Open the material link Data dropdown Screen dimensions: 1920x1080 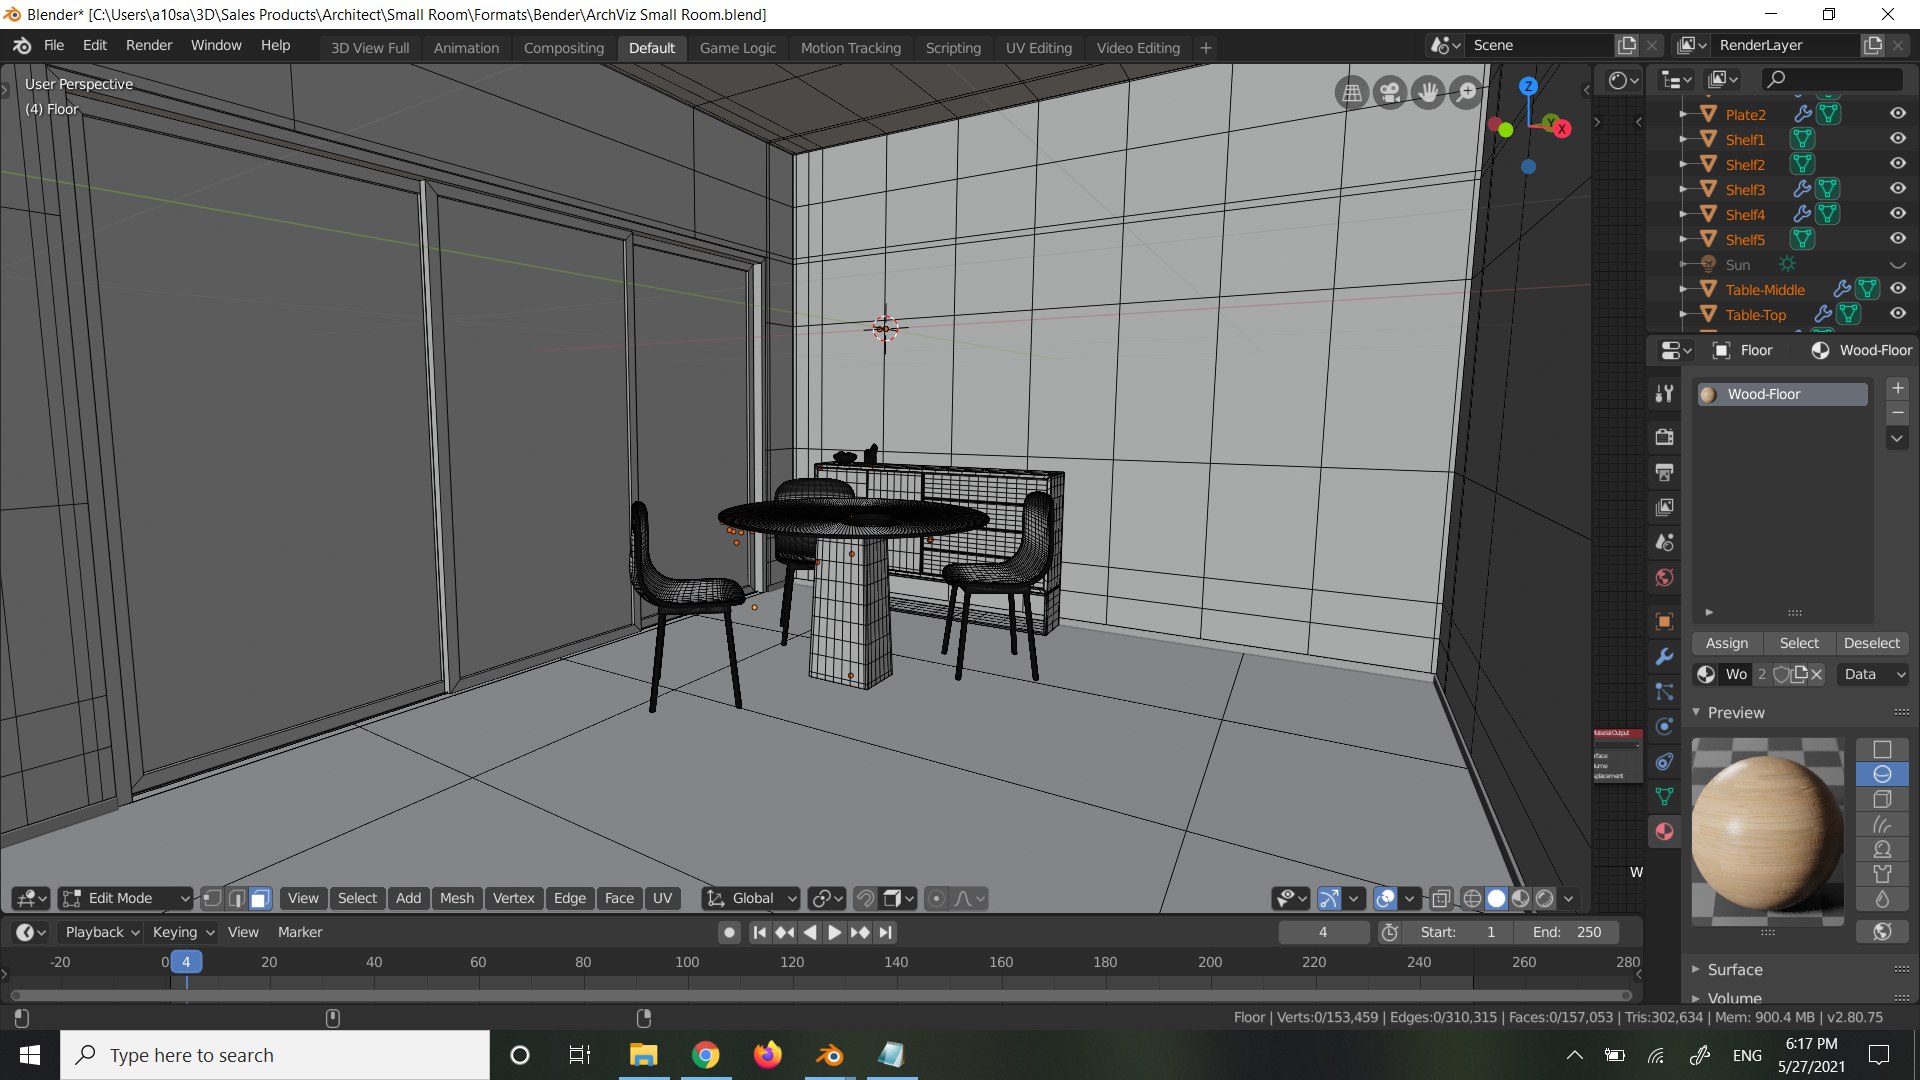point(1874,674)
